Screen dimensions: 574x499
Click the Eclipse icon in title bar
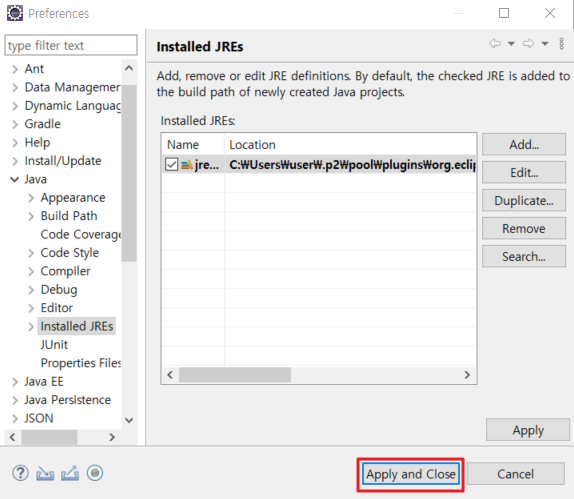point(15,13)
